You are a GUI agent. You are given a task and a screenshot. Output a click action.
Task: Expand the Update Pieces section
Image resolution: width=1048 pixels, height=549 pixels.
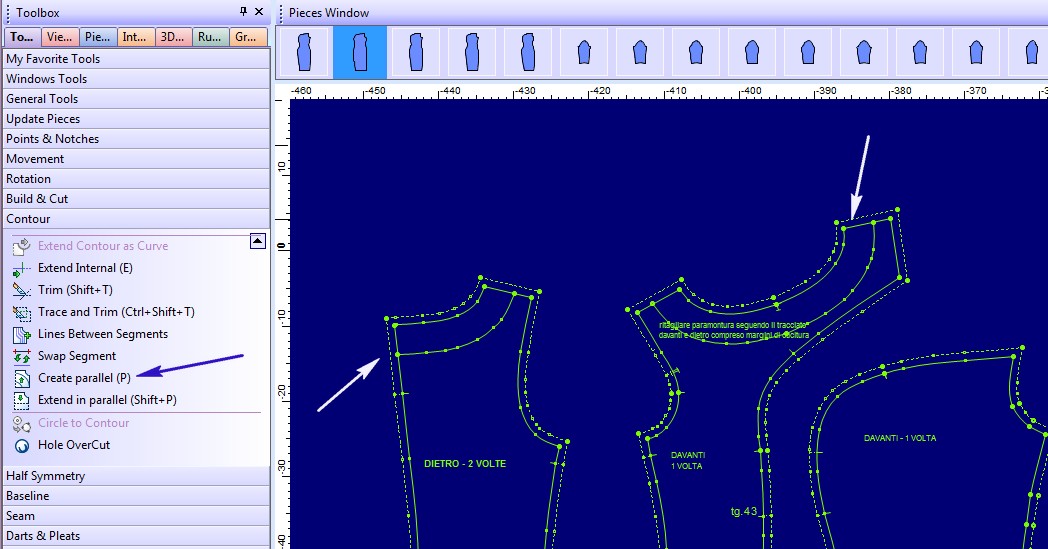(136, 119)
